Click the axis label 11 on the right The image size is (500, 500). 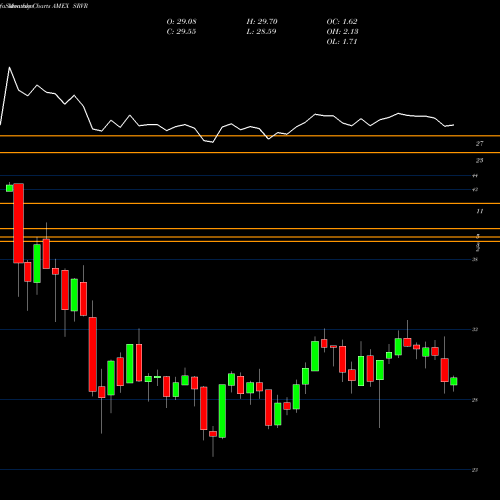pos(480,211)
